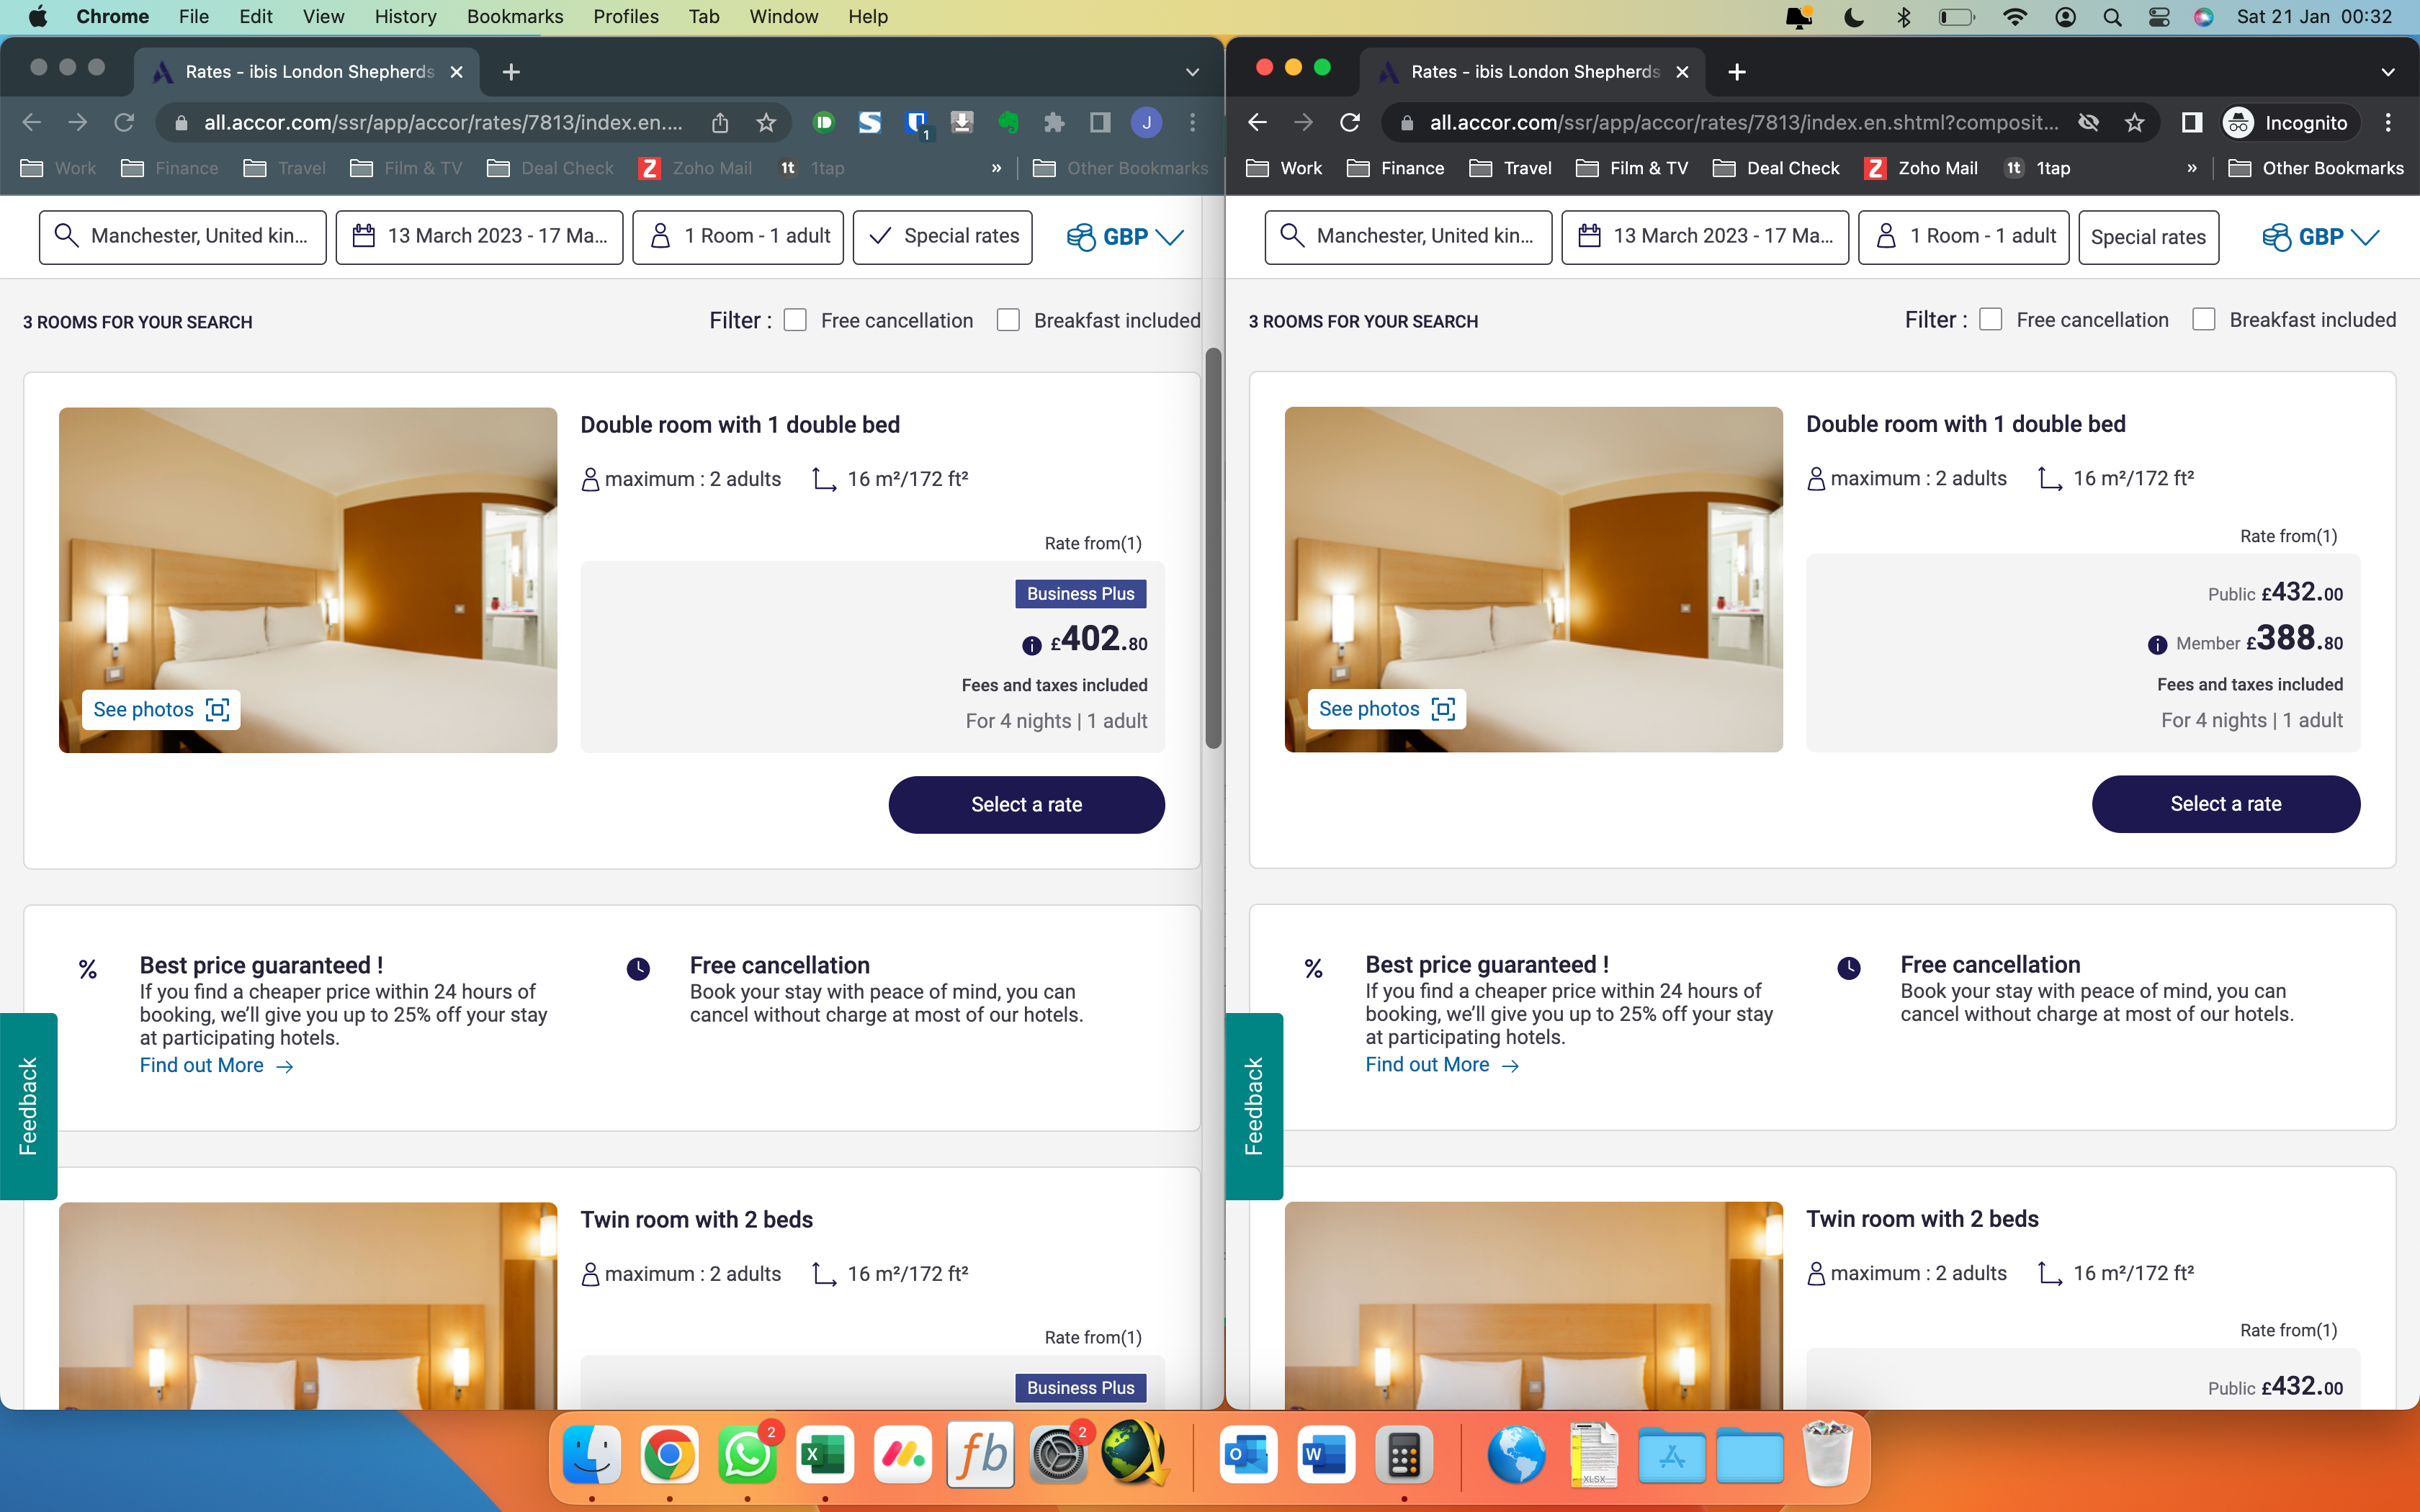The image size is (2420, 1512).
Task: Open the Bookmarks menu in menu bar
Action: pyautogui.click(x=515, y=17)
